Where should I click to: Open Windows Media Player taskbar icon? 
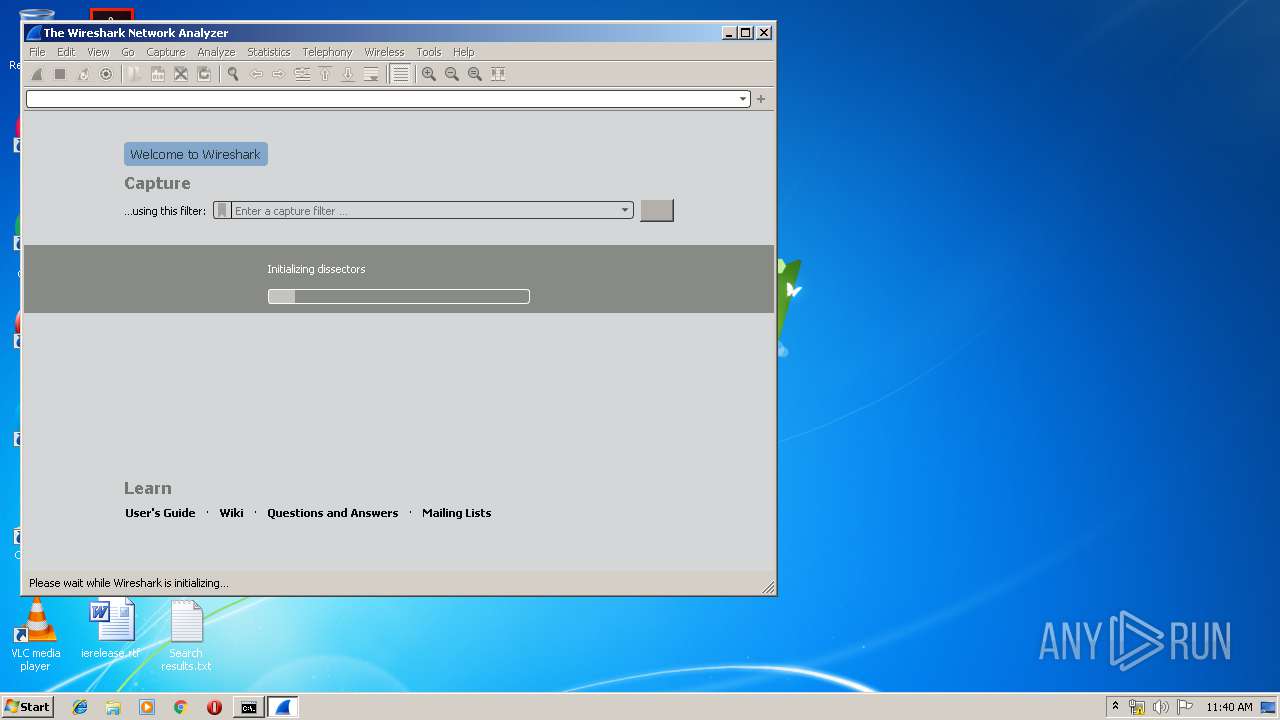coord(147,707)
